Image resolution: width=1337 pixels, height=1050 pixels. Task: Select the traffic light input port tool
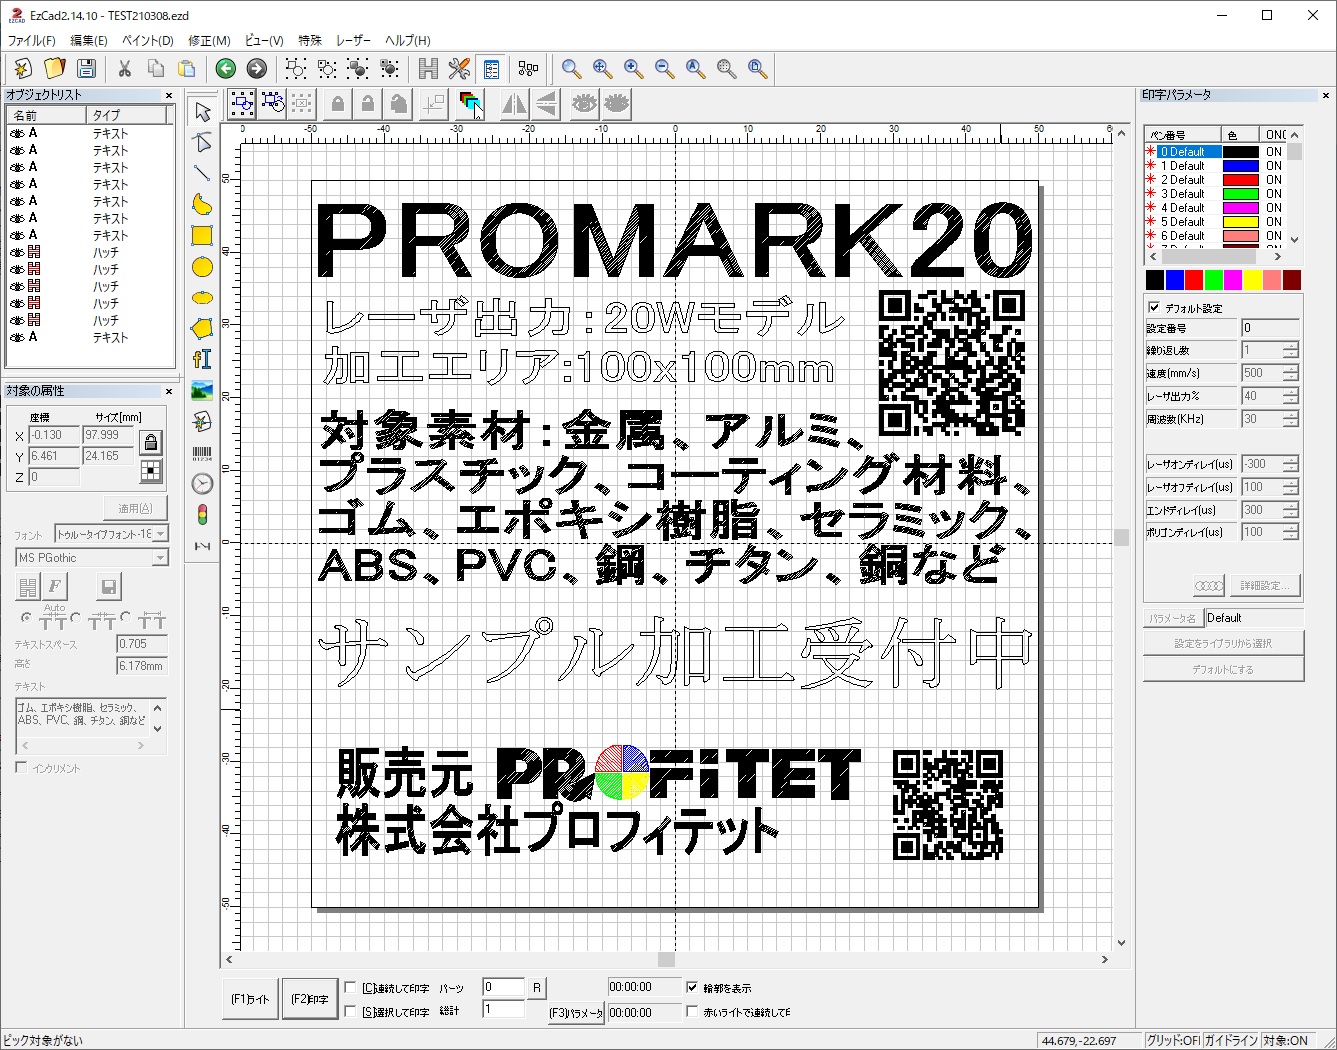tap(202, 515)
